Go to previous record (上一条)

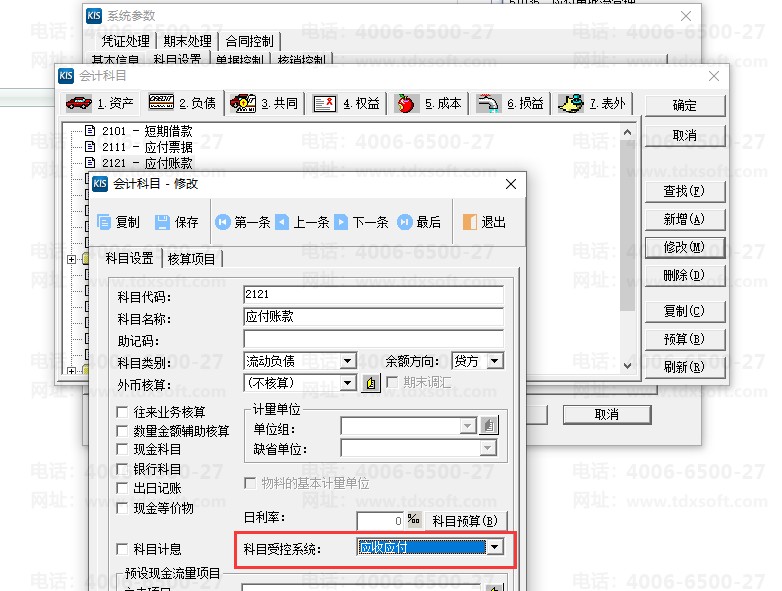[302, 222]
